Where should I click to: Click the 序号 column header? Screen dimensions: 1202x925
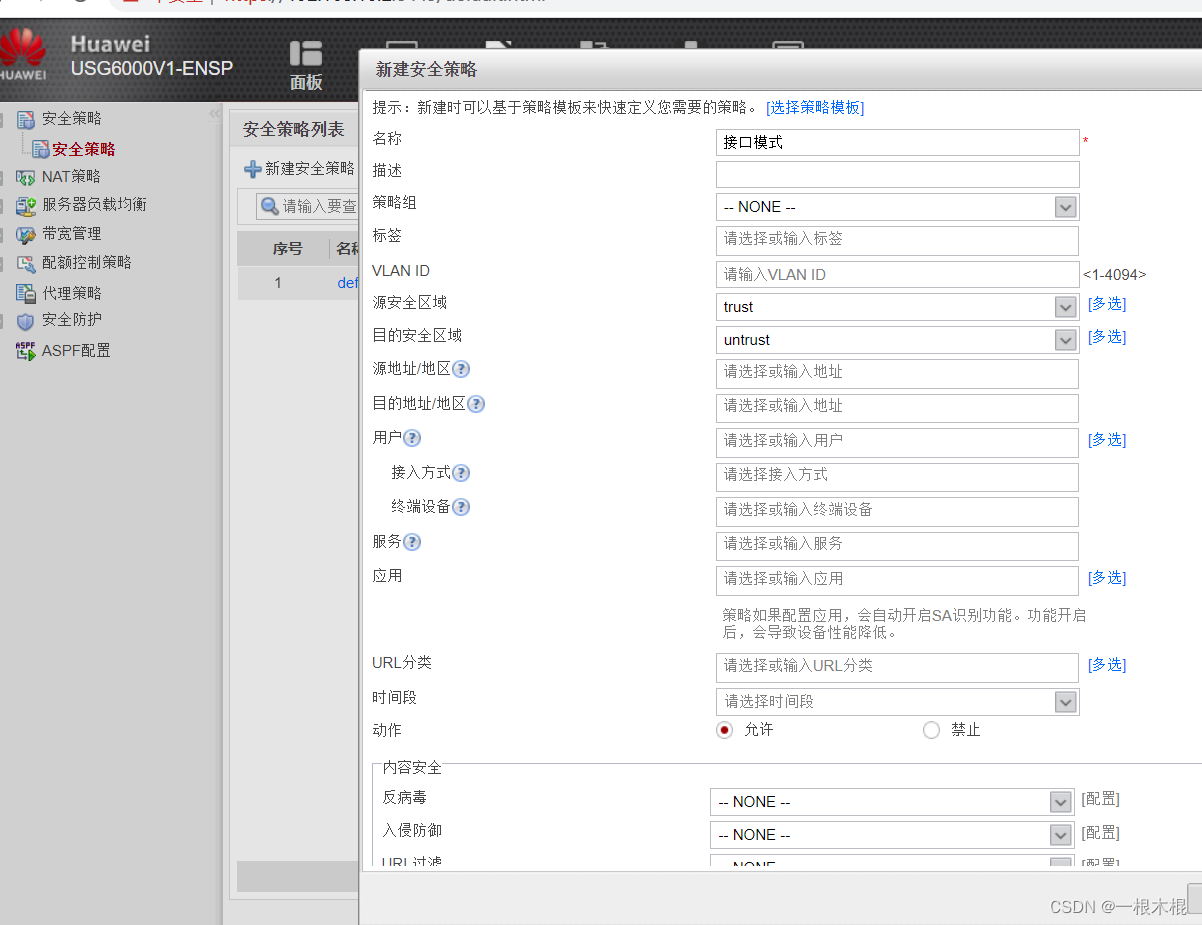[287, 249]
